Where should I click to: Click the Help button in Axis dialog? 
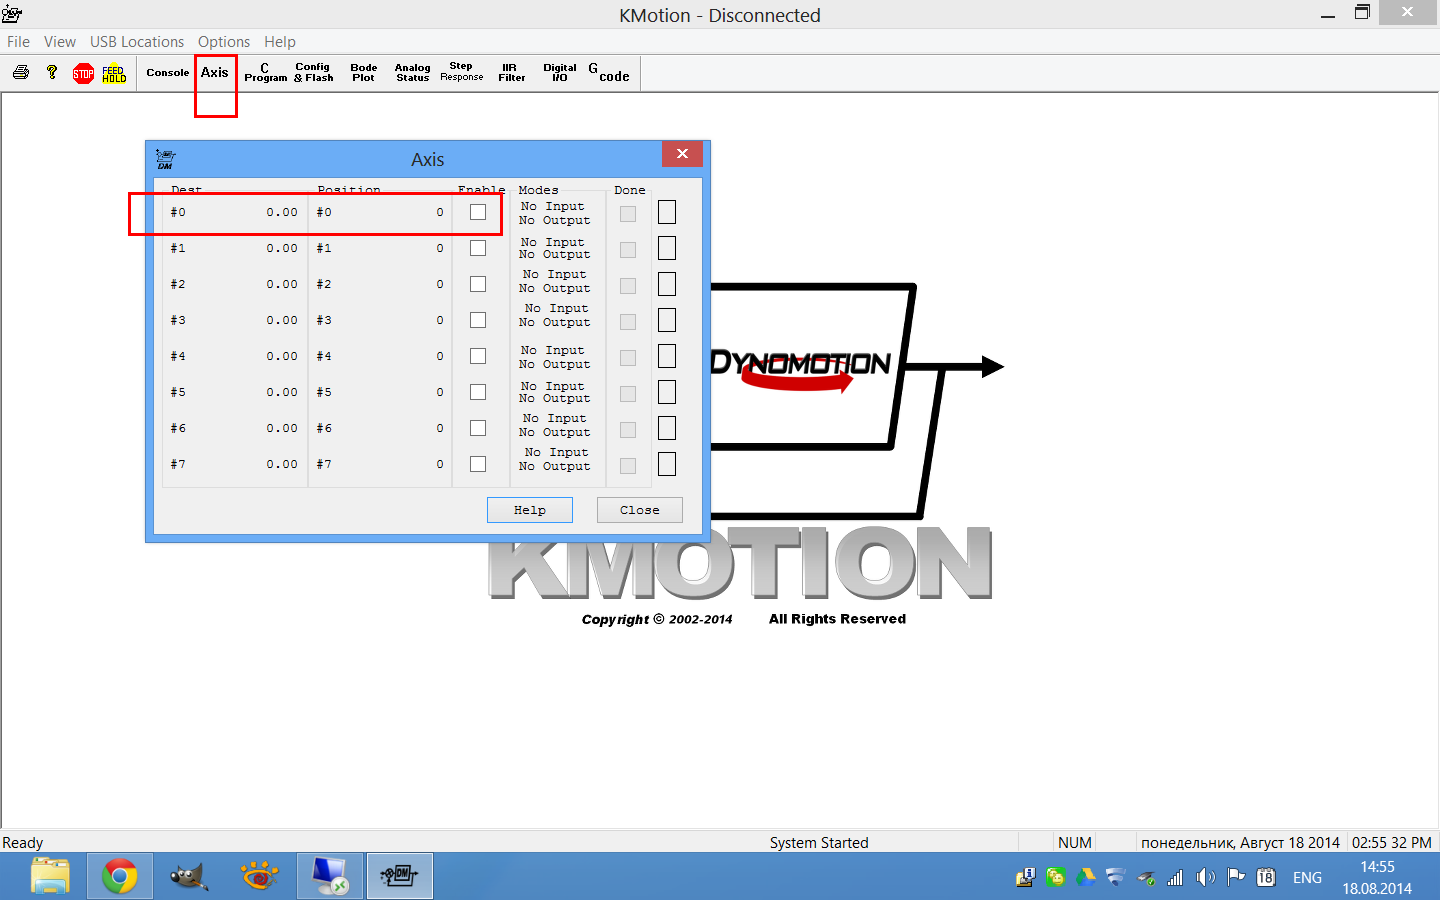click(530, 510)
